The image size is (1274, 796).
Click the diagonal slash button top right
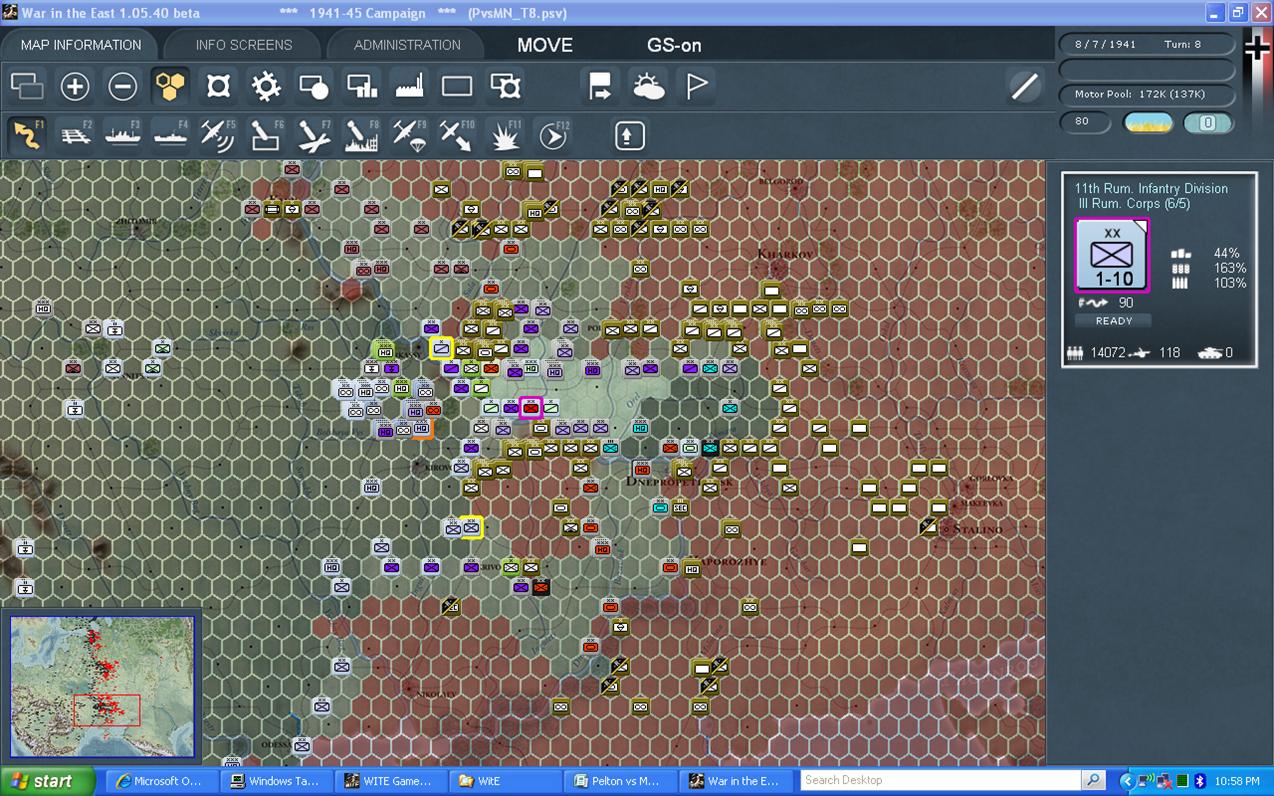[1025, 86]
